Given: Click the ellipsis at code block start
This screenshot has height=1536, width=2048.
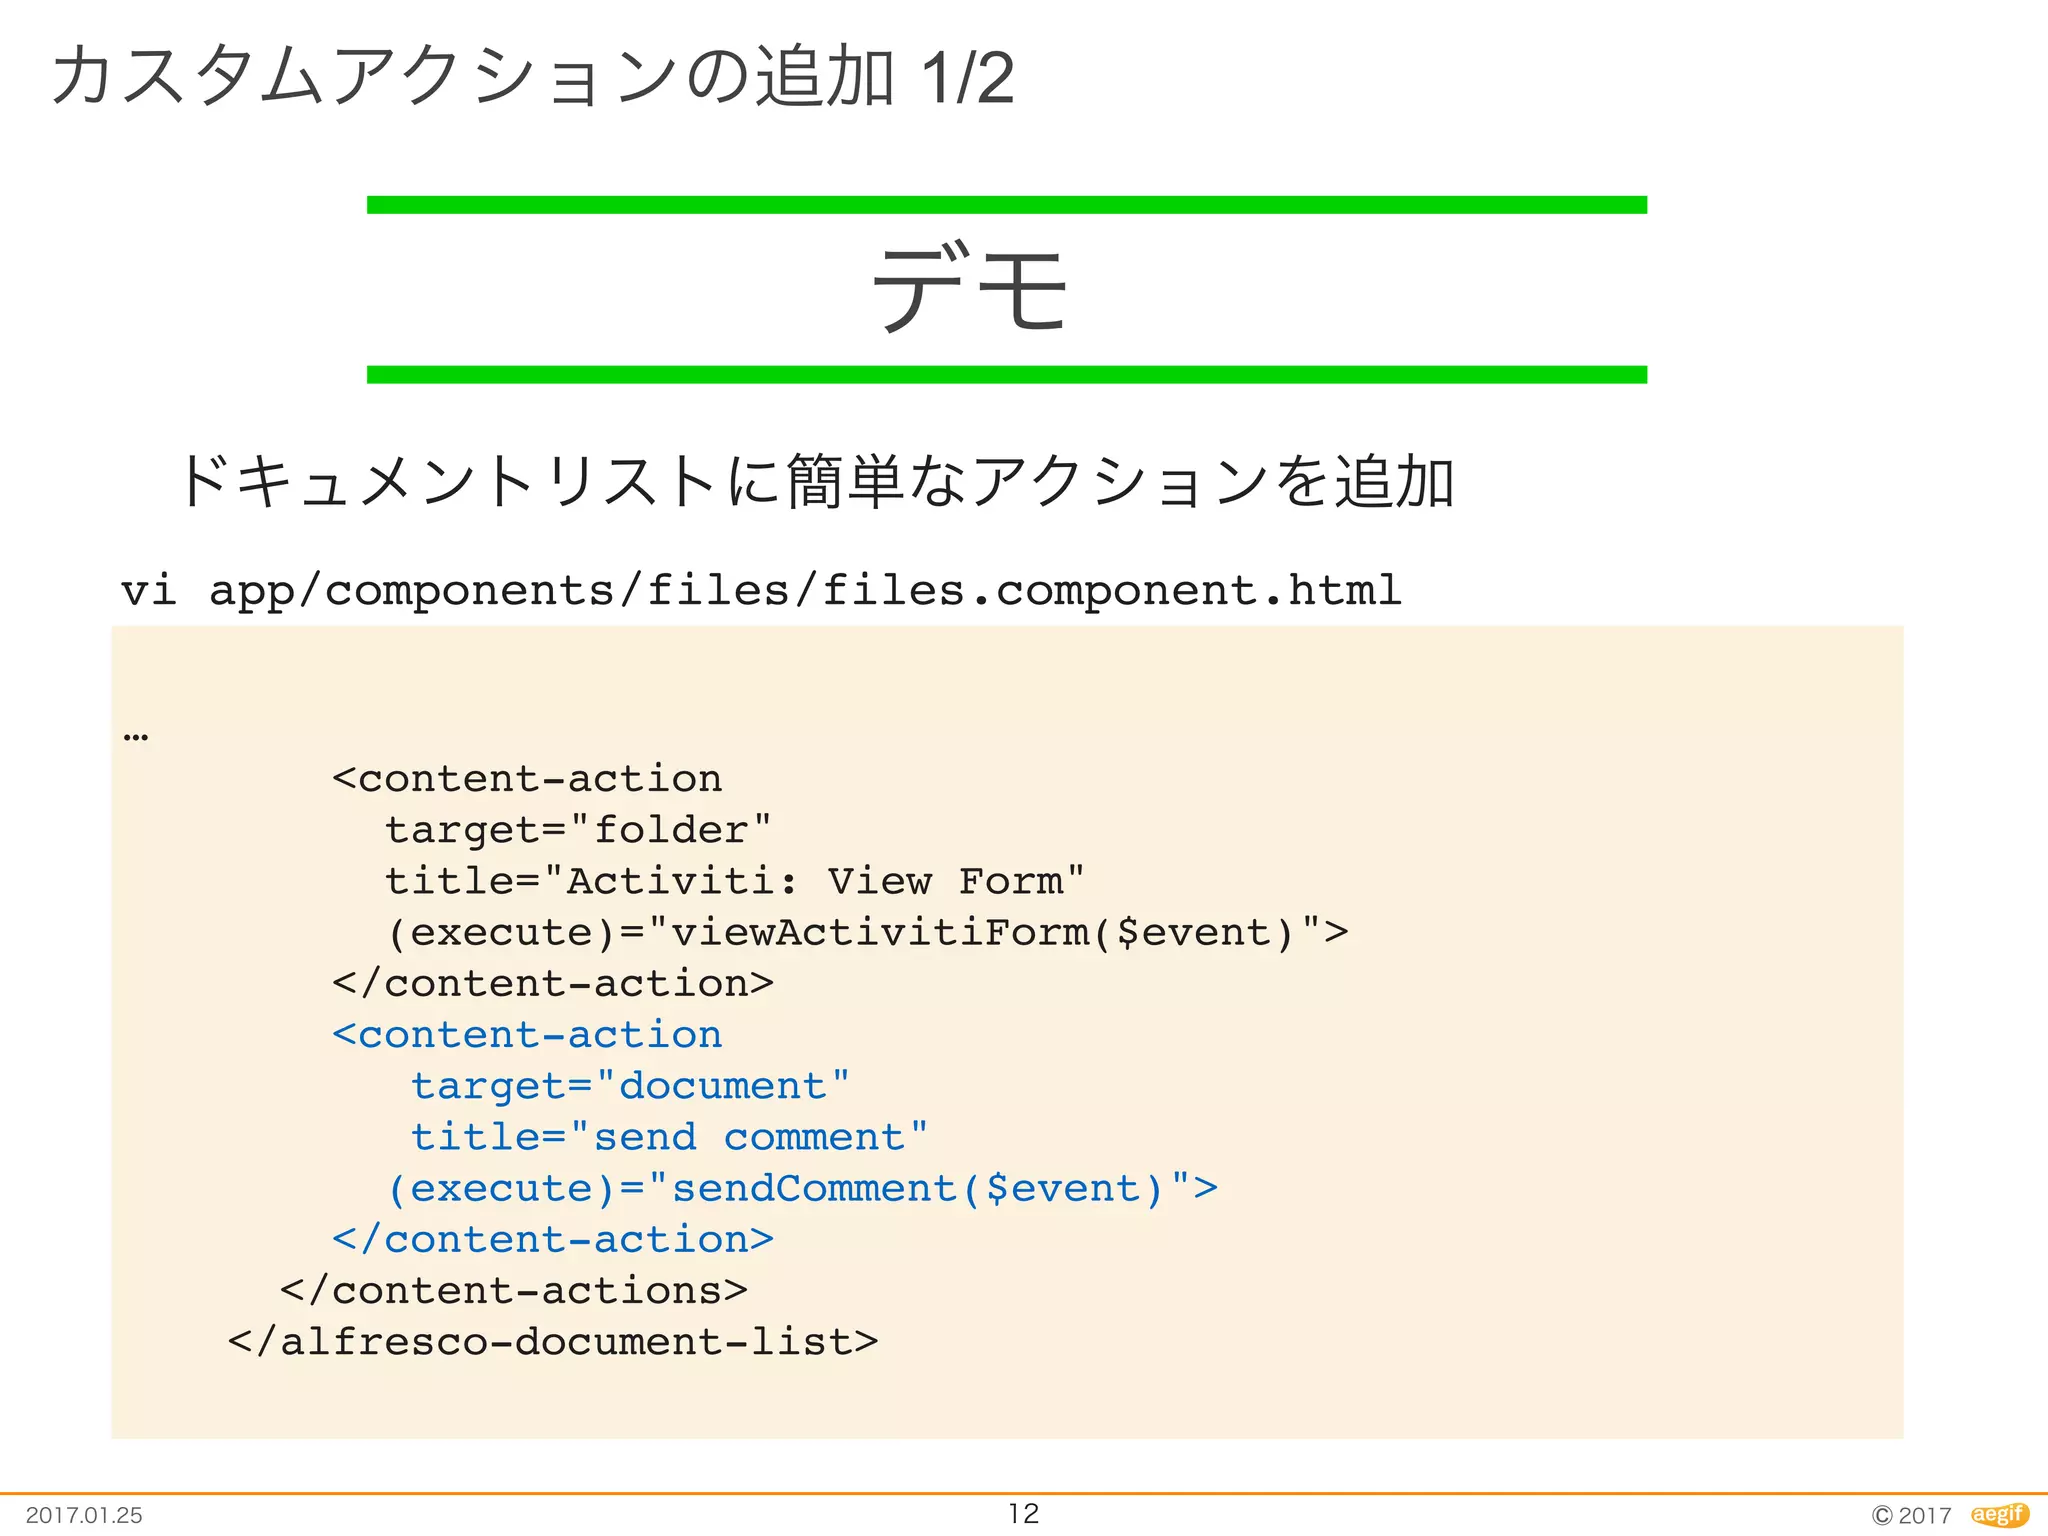Looking at the screenshot, I should click(136, 737).
